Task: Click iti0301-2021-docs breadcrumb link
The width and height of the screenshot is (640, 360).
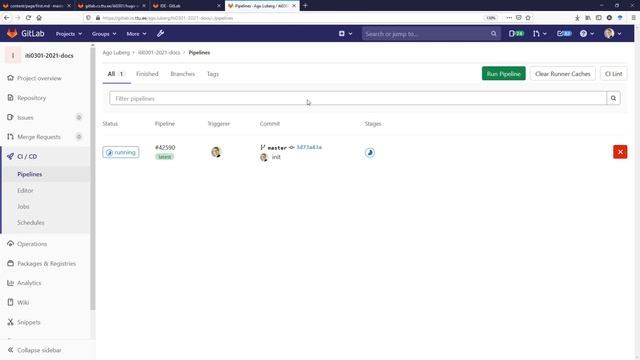Action: [x=159, y=53]
